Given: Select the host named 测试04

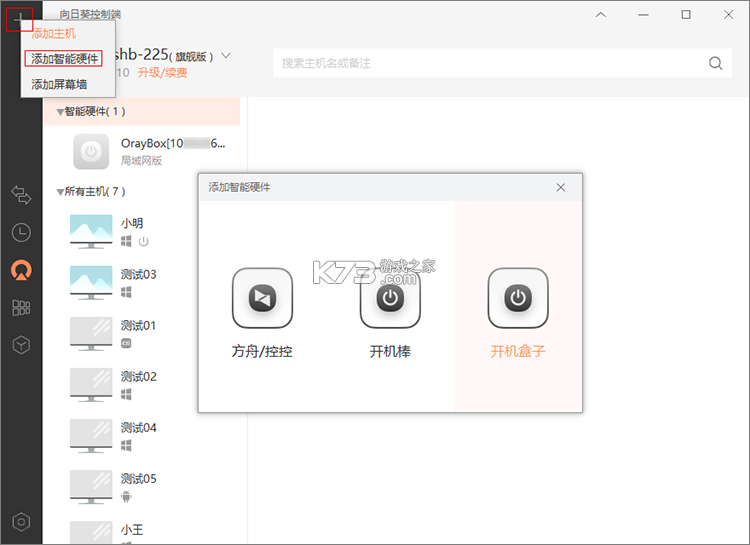Looking at the screenshot, I should click(x=139, y=428).
